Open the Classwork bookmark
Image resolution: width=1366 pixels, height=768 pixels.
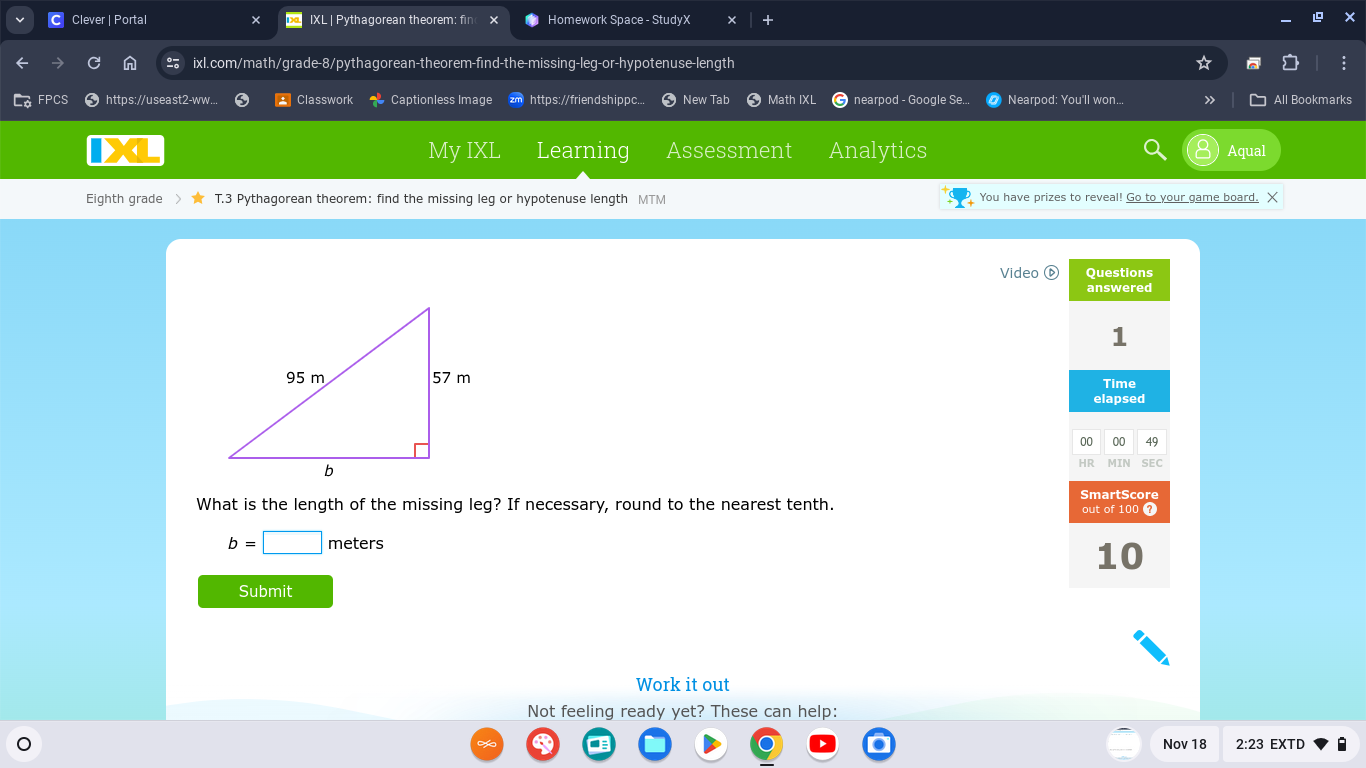tap(314, 100)
